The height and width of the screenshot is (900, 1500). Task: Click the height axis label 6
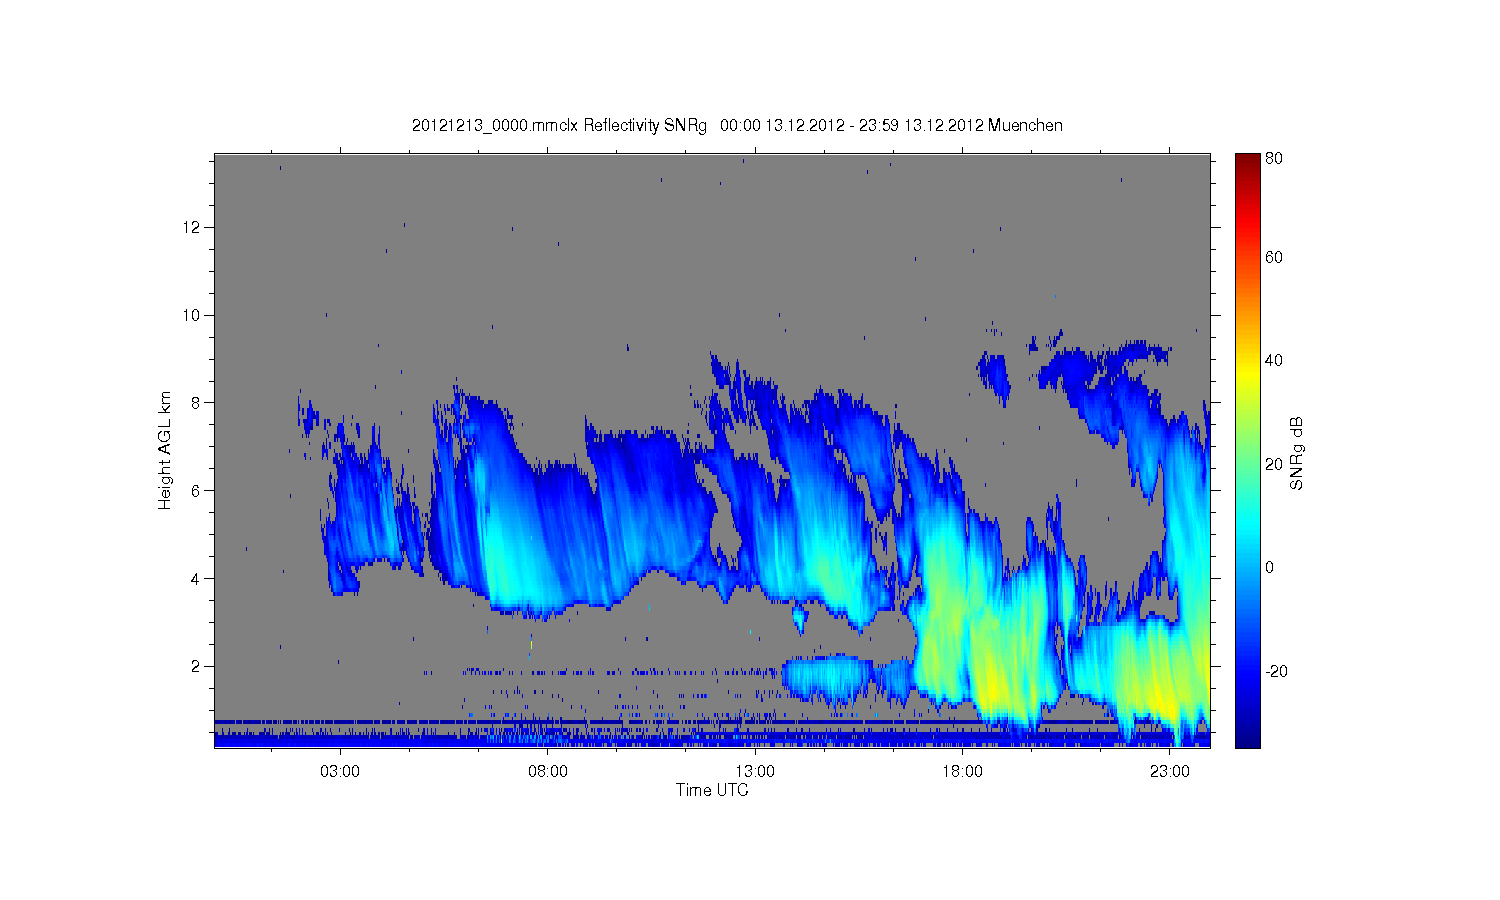pyautogui.click(x=197, y=491)
